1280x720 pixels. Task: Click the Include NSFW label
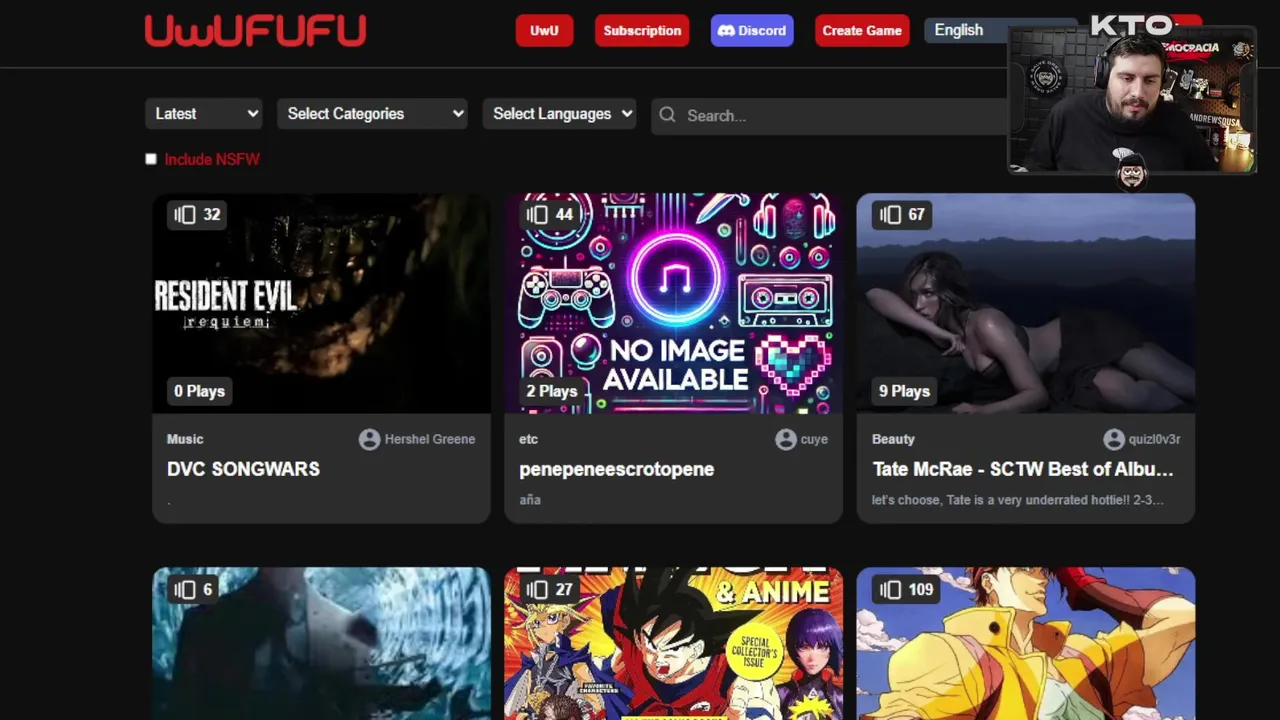212,159
